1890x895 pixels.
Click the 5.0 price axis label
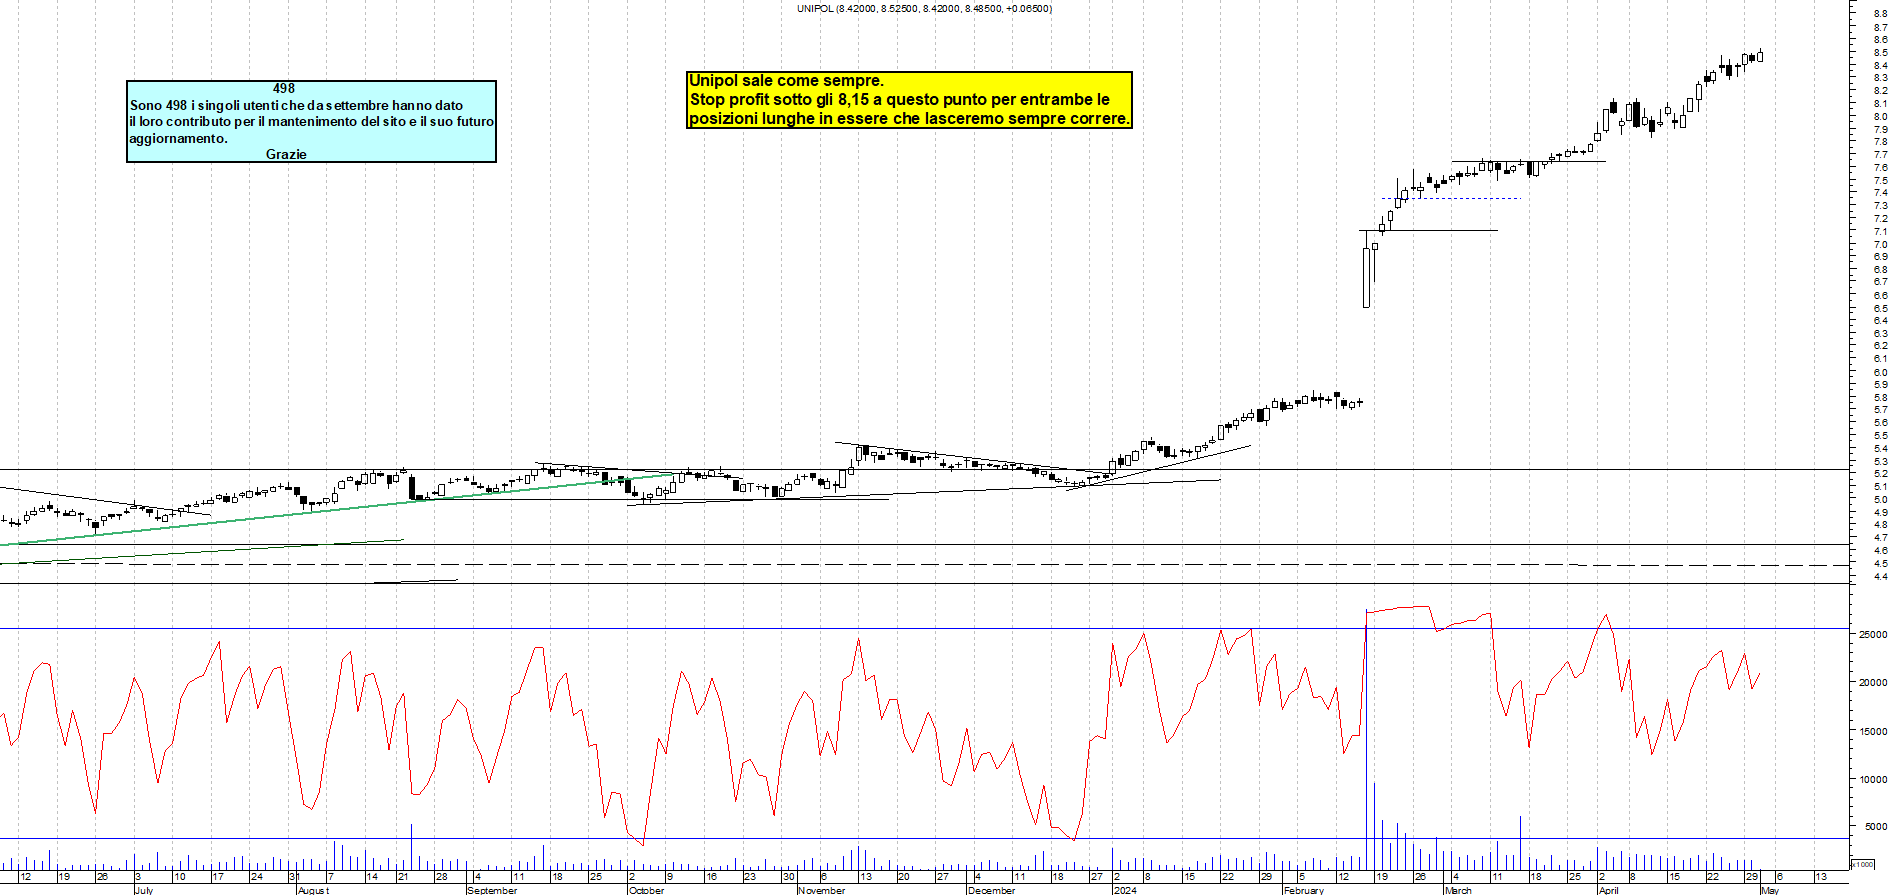1881,499
